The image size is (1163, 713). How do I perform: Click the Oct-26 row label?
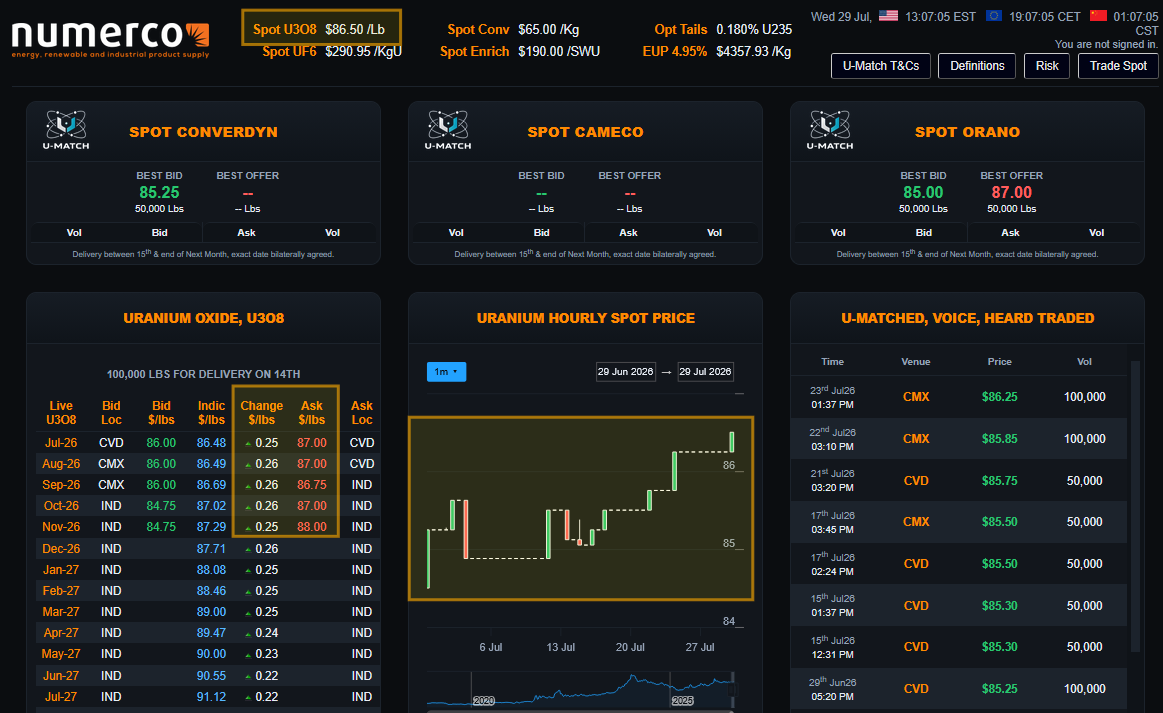(x=61, y=505)
